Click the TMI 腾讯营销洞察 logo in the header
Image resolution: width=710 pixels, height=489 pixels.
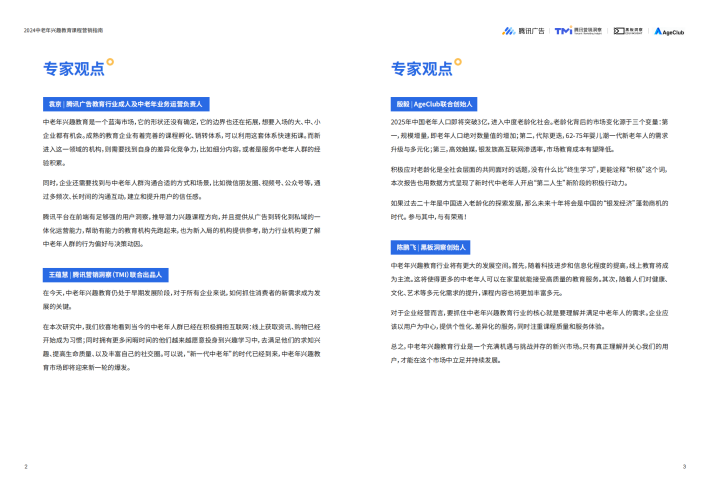pos(578,31)
